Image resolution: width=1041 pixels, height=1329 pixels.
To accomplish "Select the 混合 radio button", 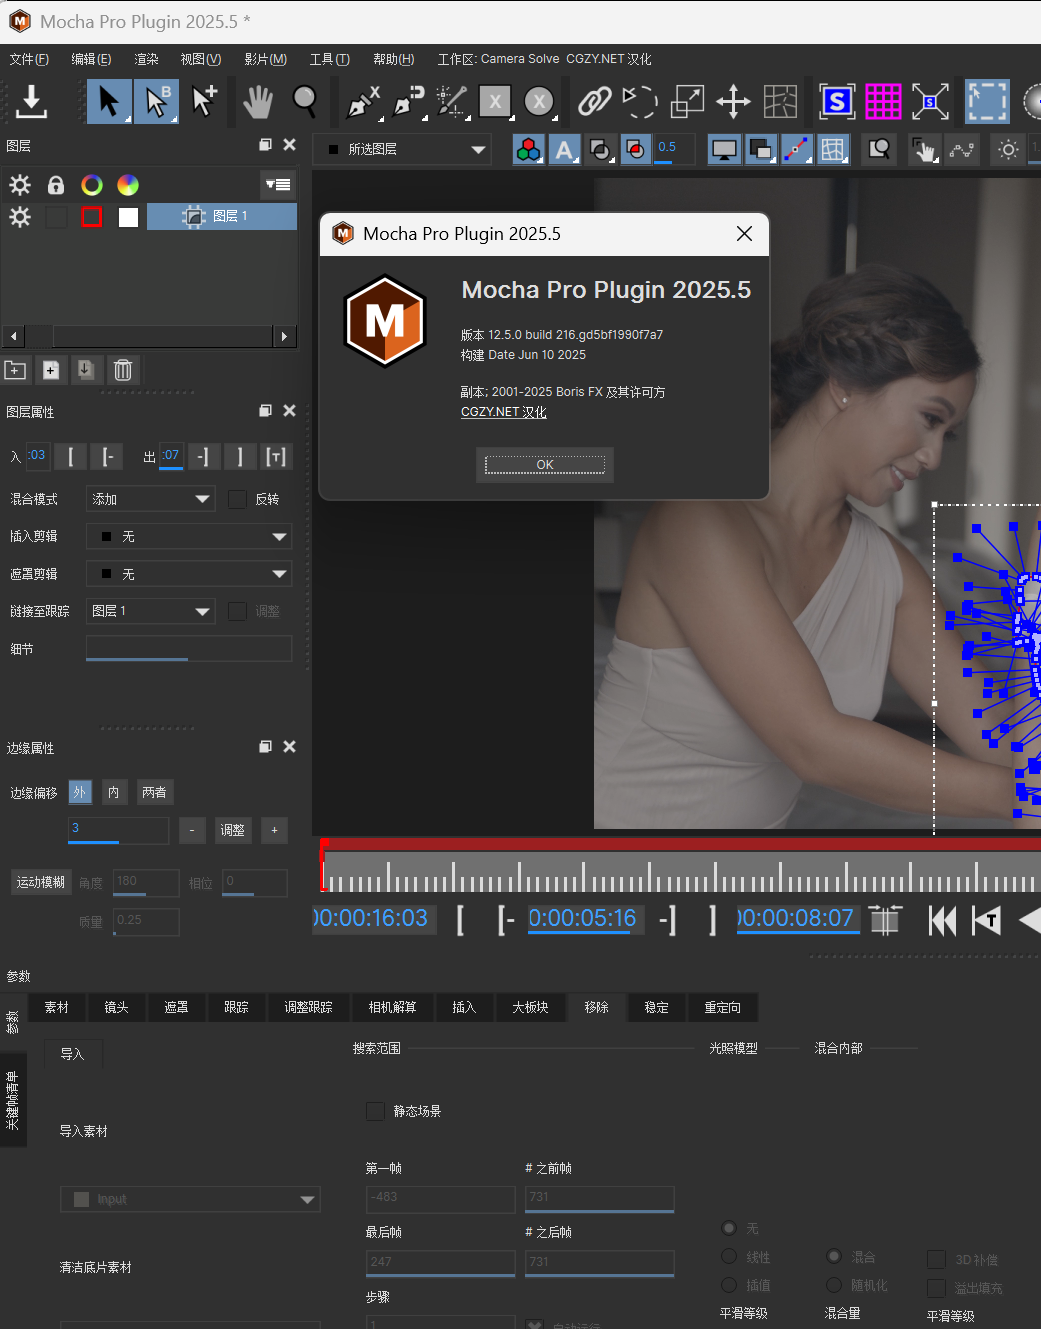I will 834,1256.
